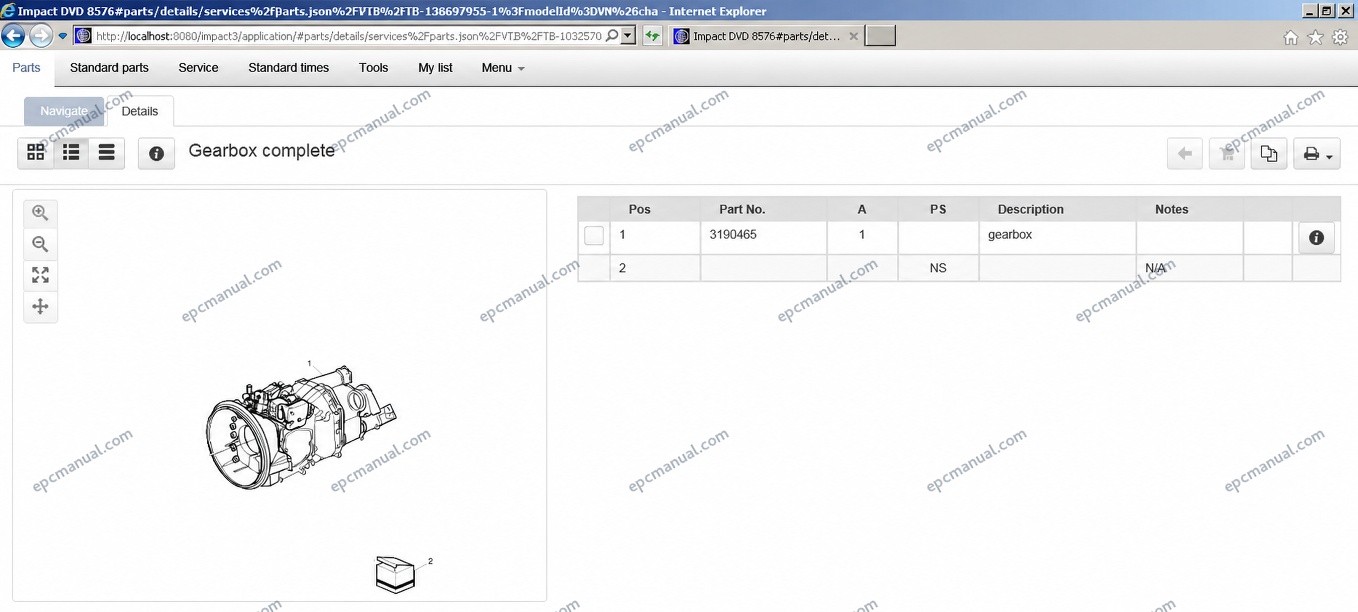Click the browser back arrow button
This screenshot has width=1358, height=612.
click(x=13, y=36)
